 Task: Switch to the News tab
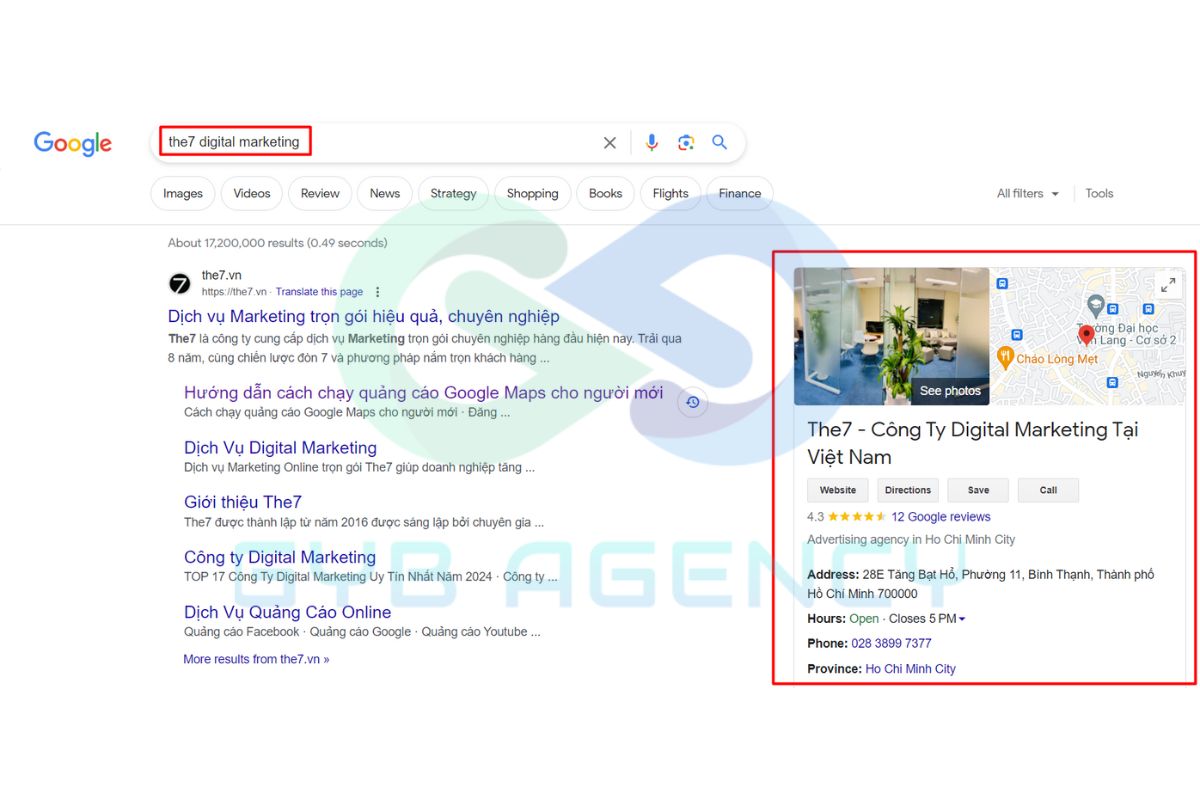pos(385,194)
